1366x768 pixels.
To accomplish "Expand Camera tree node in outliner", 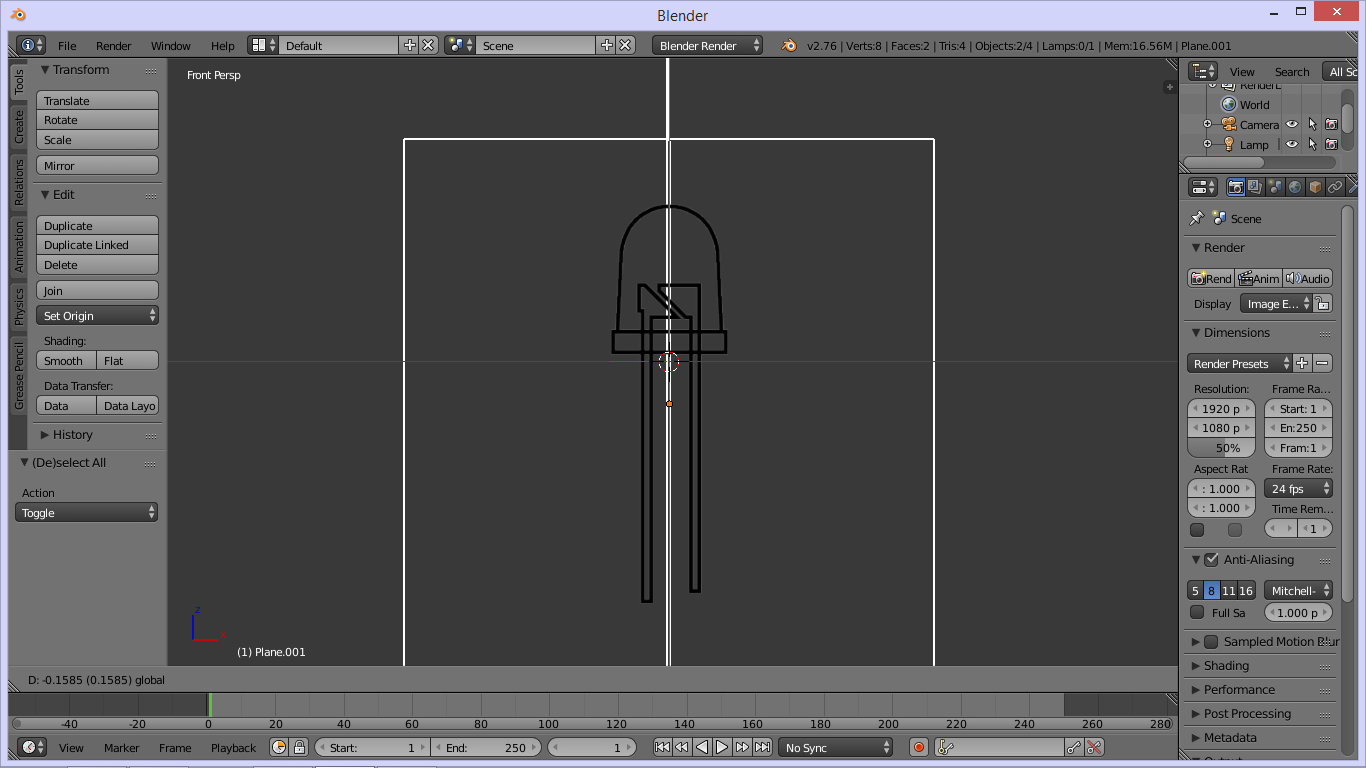I will (x=1207, y=125).
